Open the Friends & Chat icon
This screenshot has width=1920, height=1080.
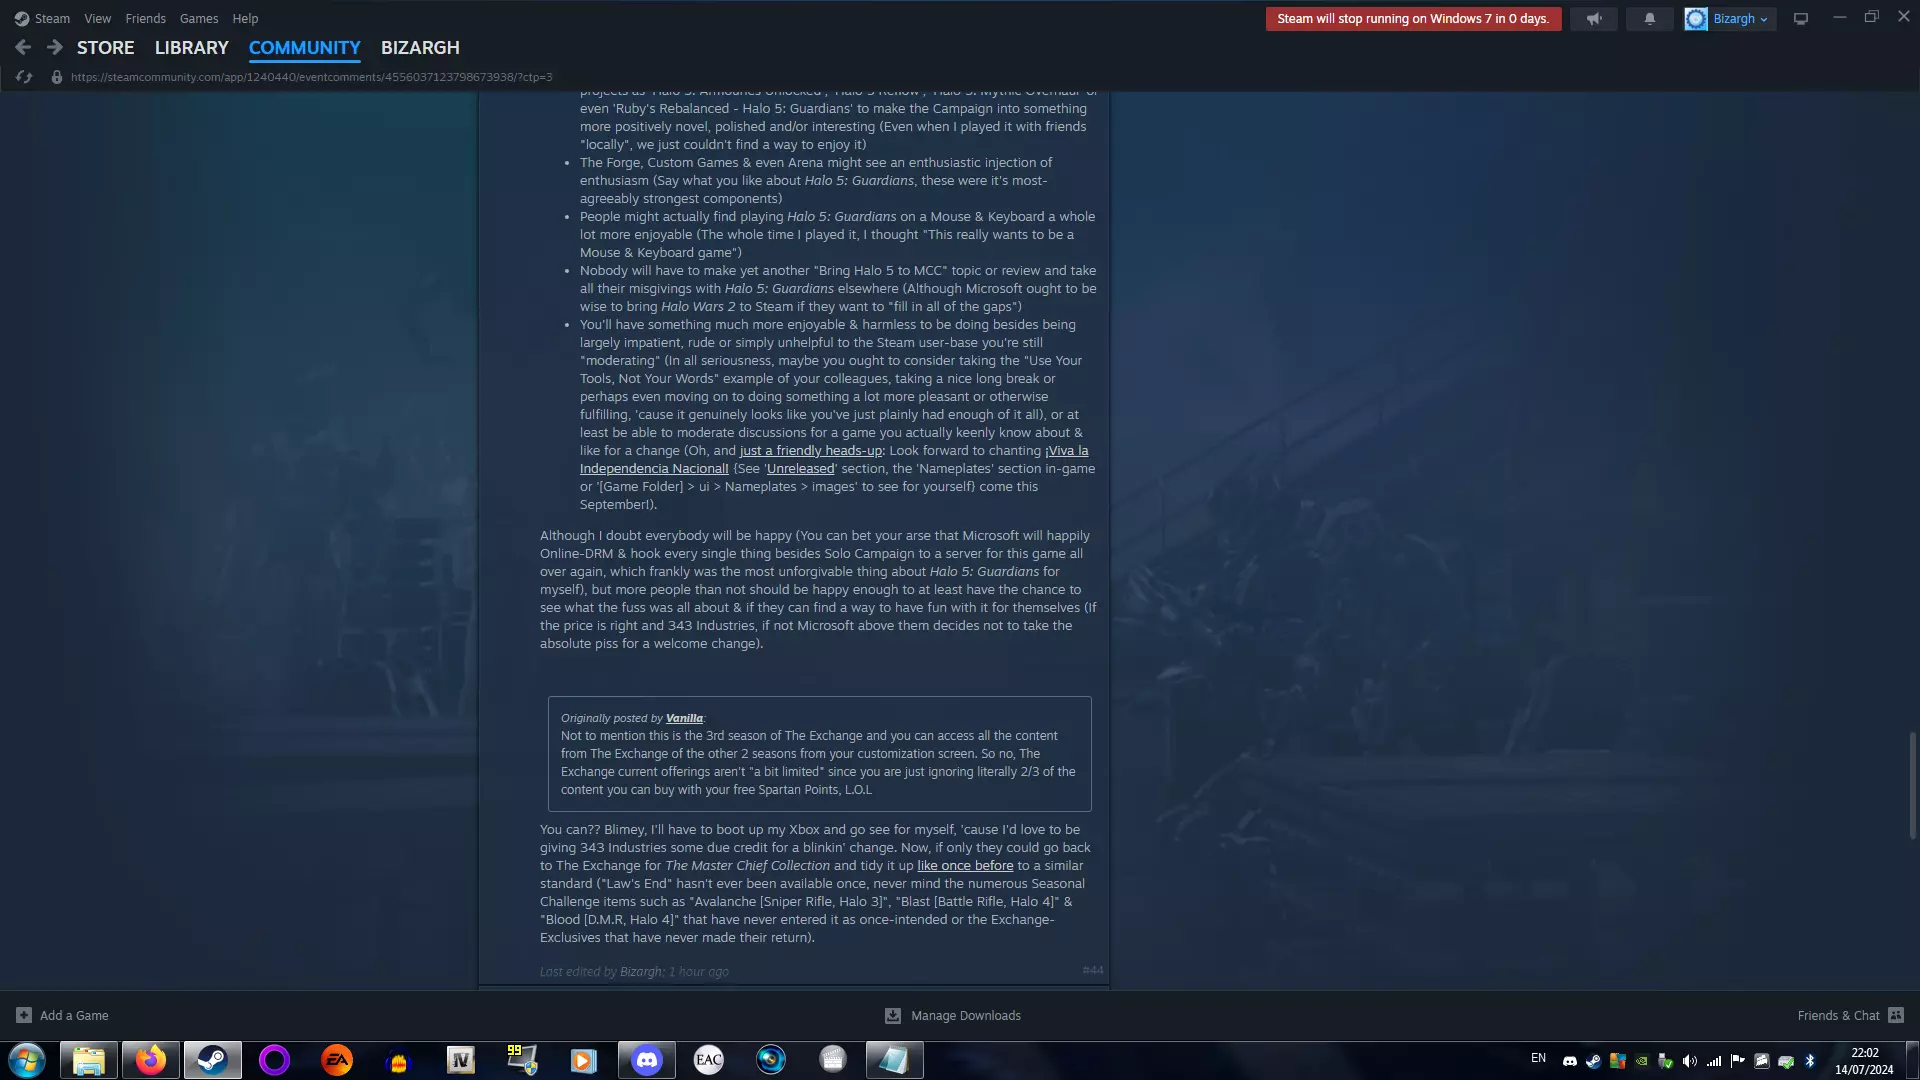click(x=1895, y=1015)
